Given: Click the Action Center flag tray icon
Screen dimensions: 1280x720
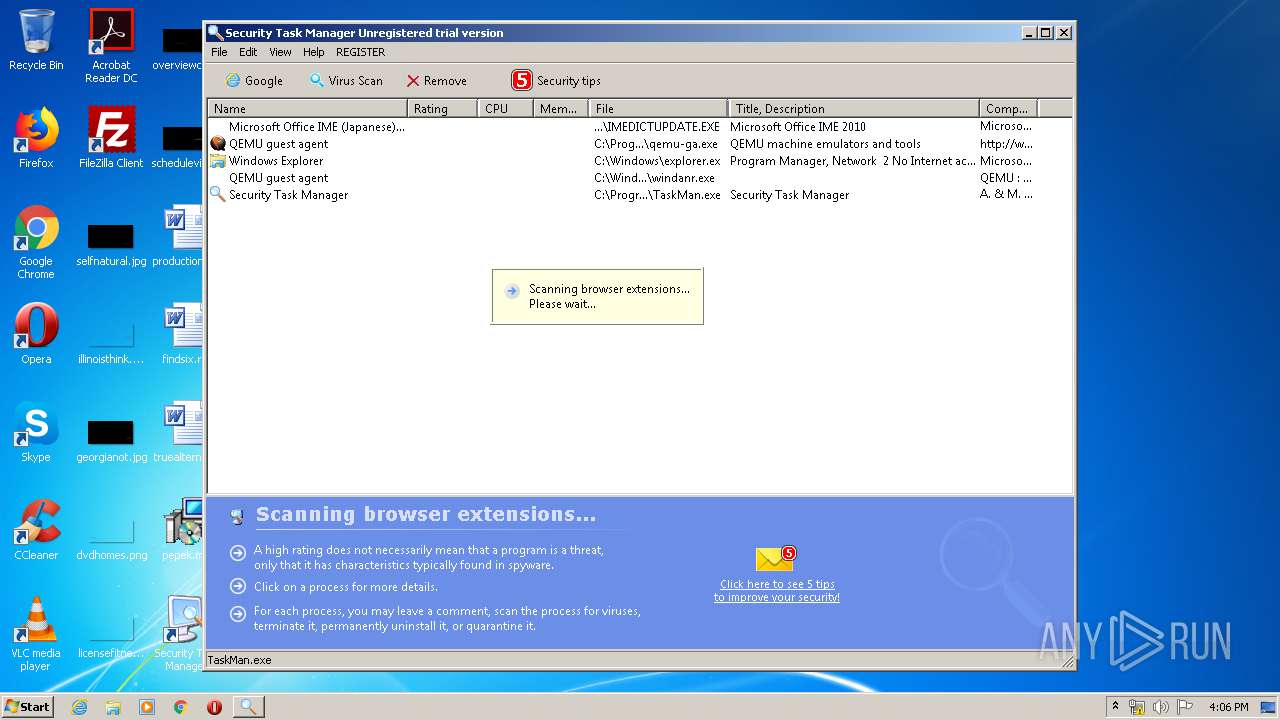Looking at the screenshot, I should pyautogui.click(x=1184, y=707).
